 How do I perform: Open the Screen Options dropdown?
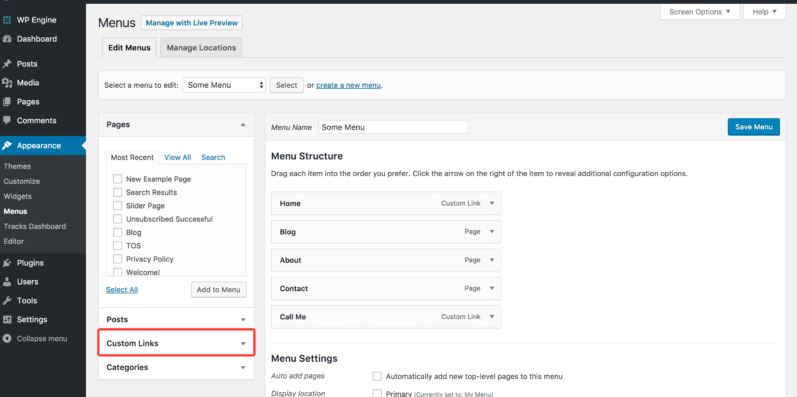[x=700, y=12]
